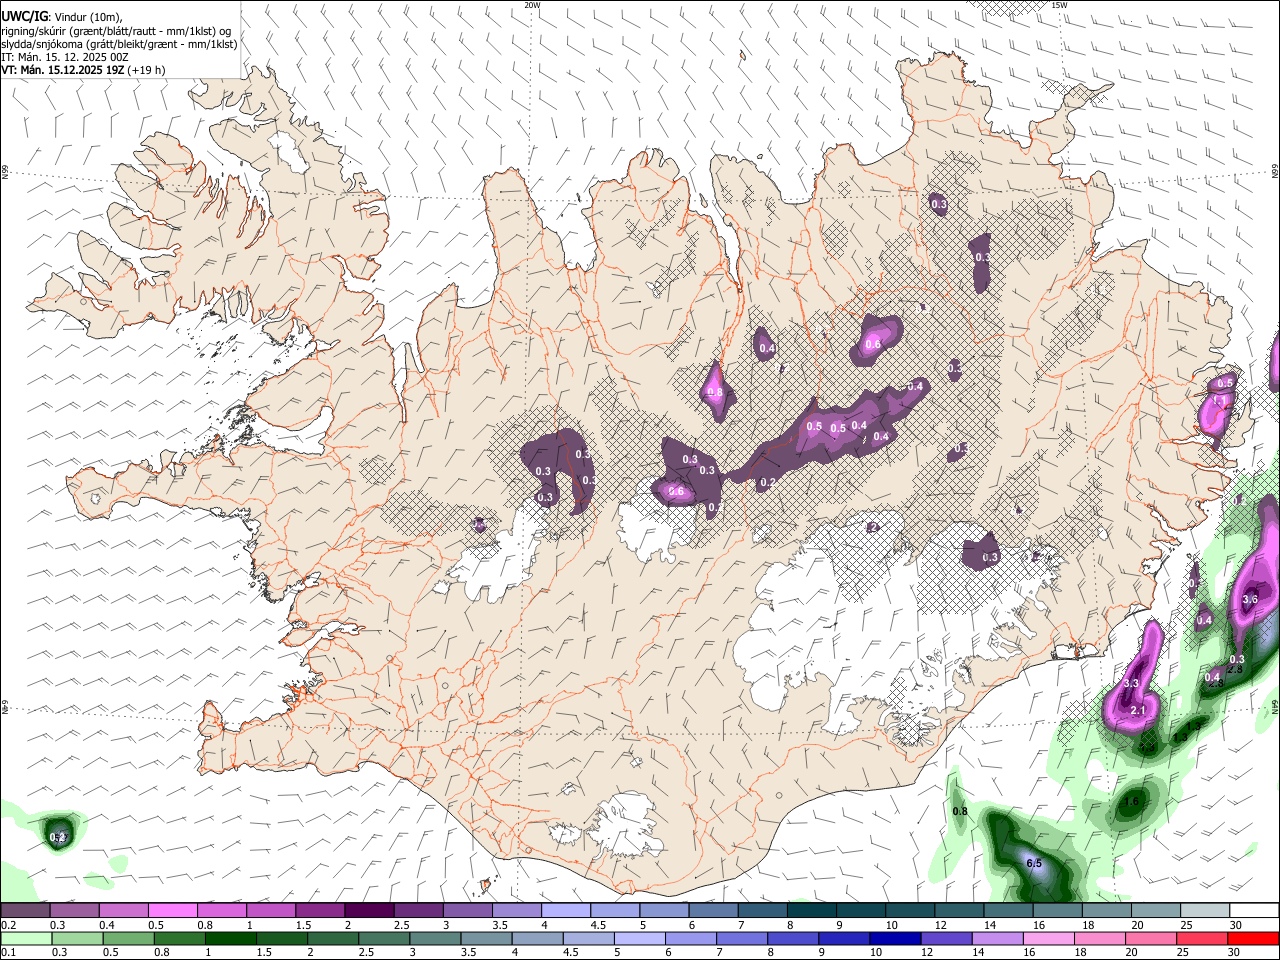Pick the dark mauve 0.2 snow swatch

25,911
